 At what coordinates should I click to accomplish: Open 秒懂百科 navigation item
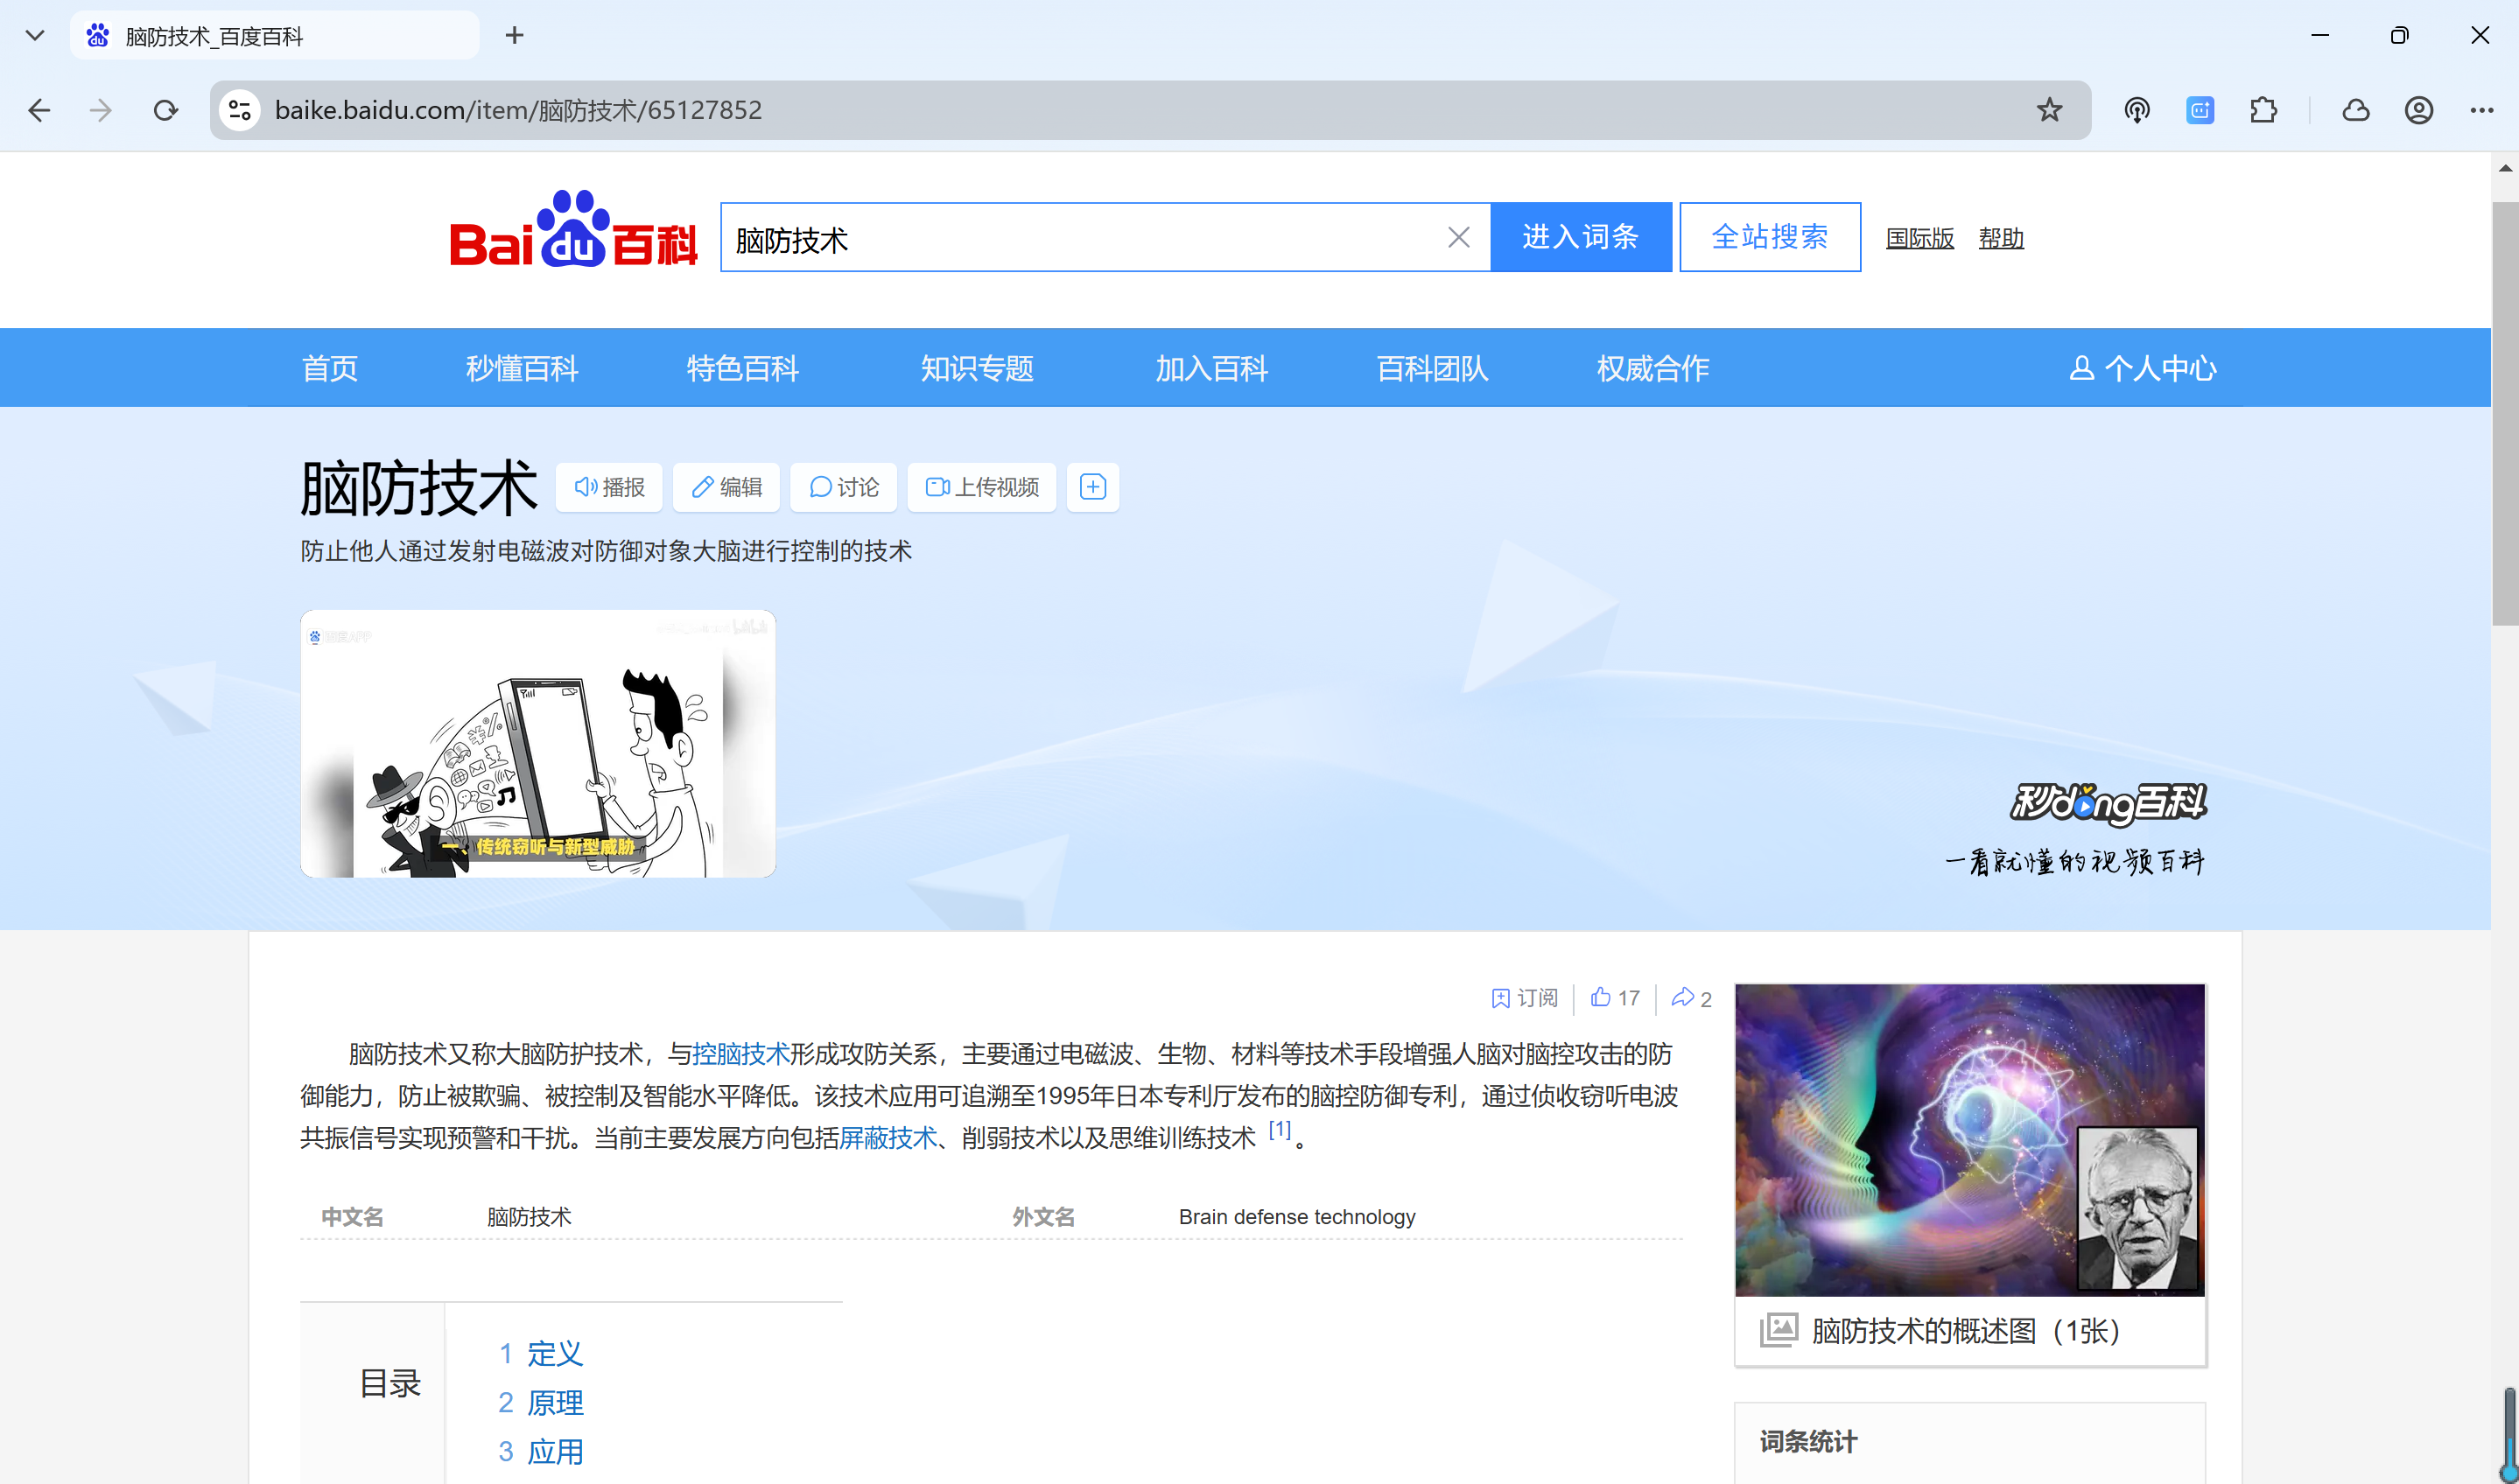pos(522,368)
